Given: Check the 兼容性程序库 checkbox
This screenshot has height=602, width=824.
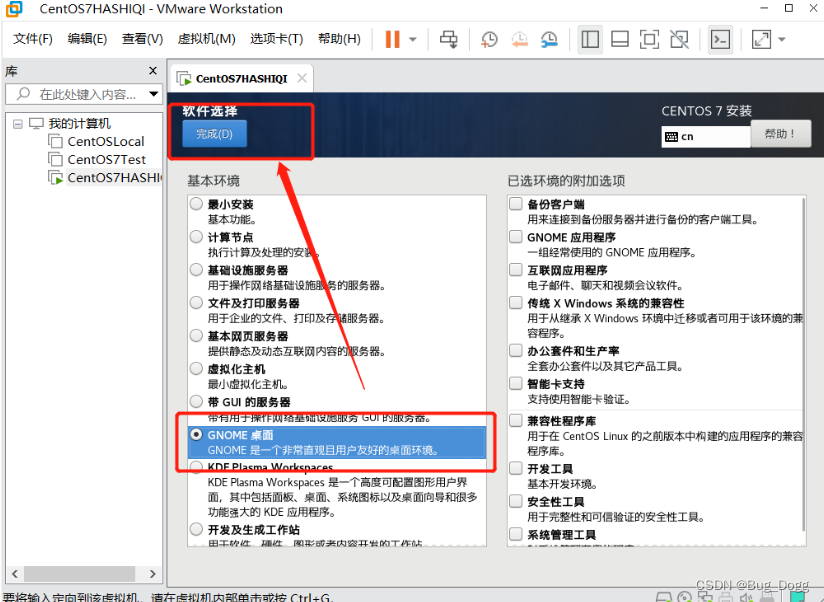Looking at the screenshot, I should click(x=516, y=420).
